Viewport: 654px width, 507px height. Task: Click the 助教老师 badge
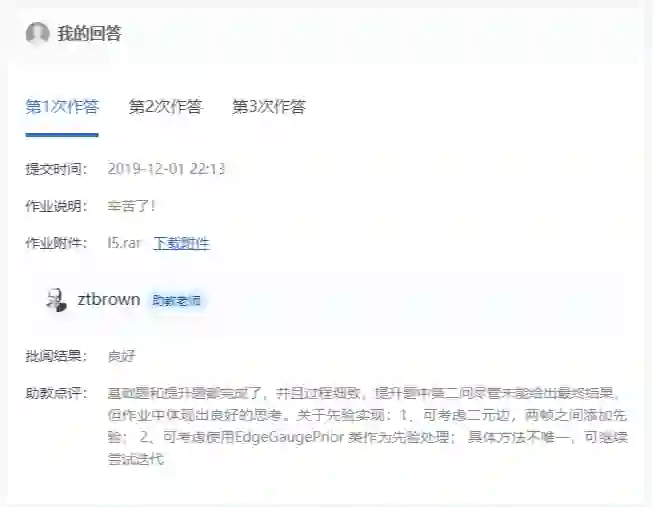click(176, 301)
